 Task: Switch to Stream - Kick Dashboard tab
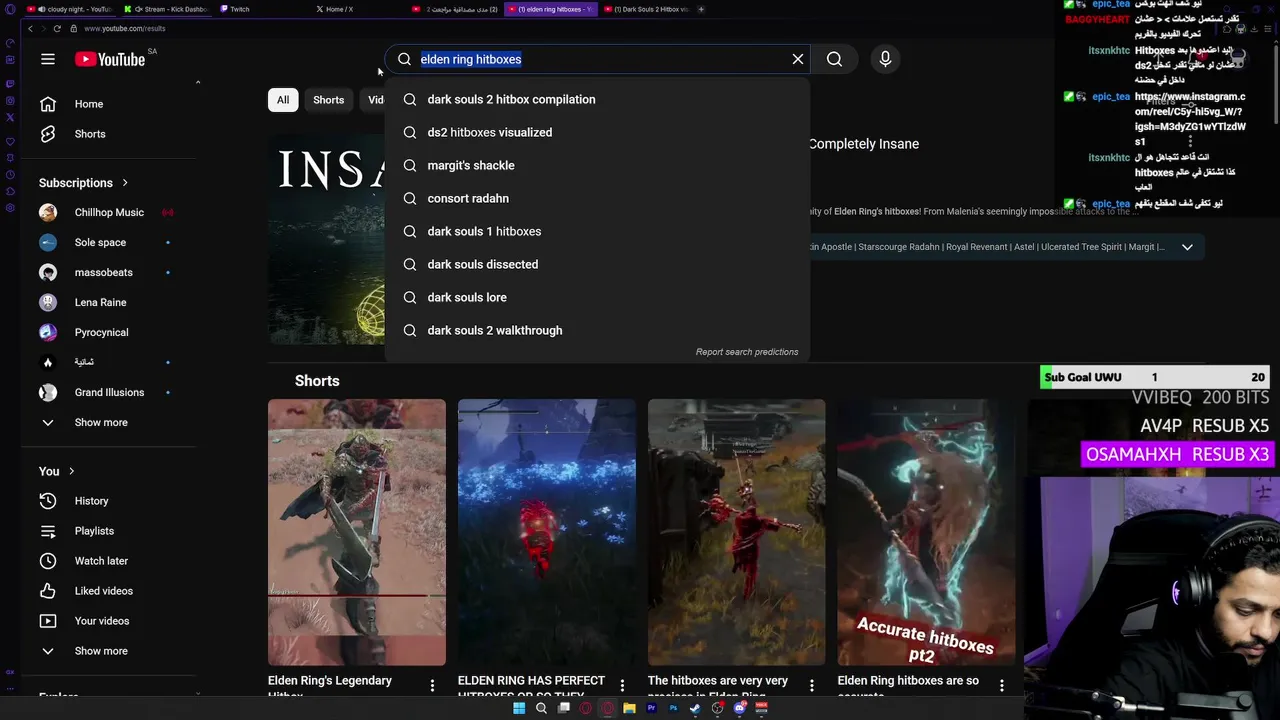(167, 9)
